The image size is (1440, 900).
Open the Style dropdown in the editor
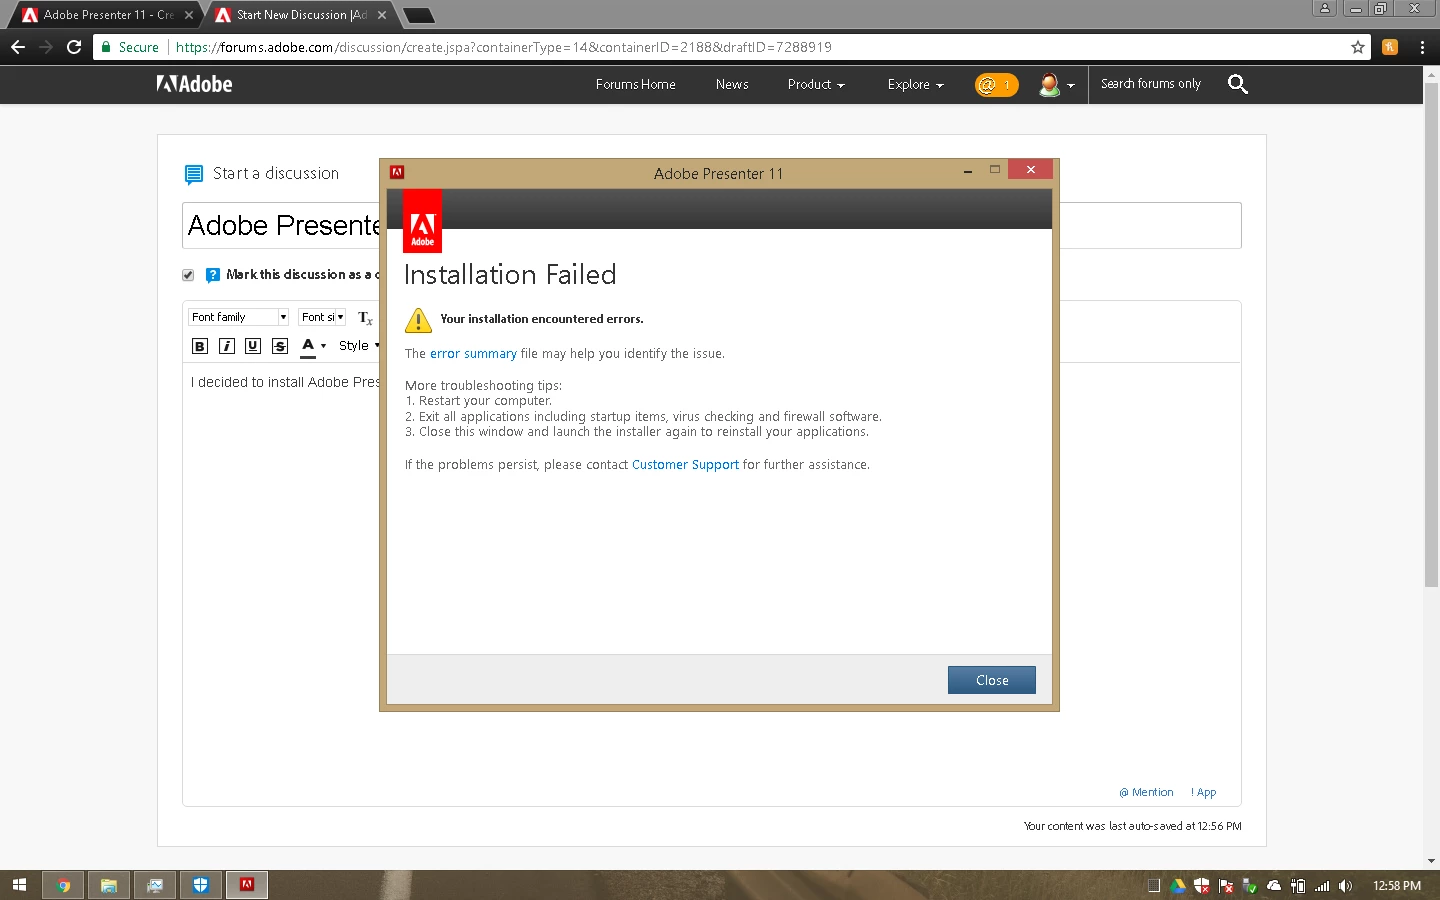(358, 346)
